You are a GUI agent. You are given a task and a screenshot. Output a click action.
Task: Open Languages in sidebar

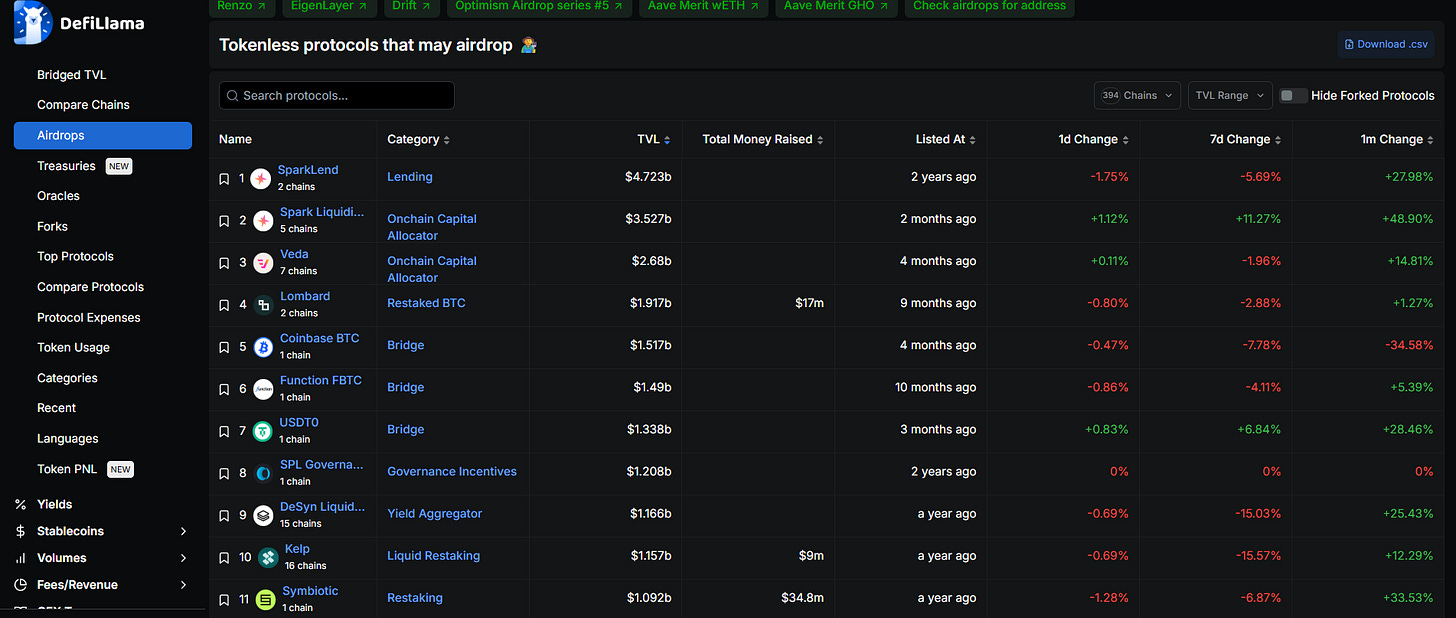tap(67, 439)
